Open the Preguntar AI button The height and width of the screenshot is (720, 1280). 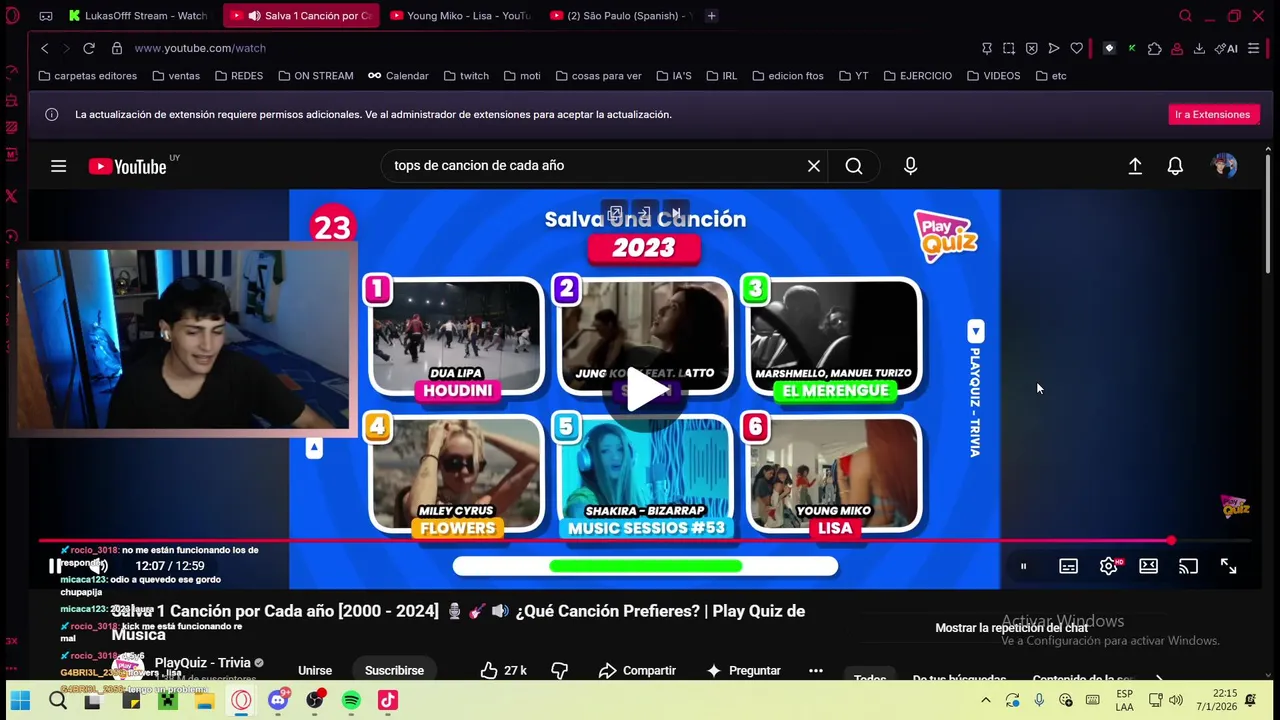click(744, 670)
